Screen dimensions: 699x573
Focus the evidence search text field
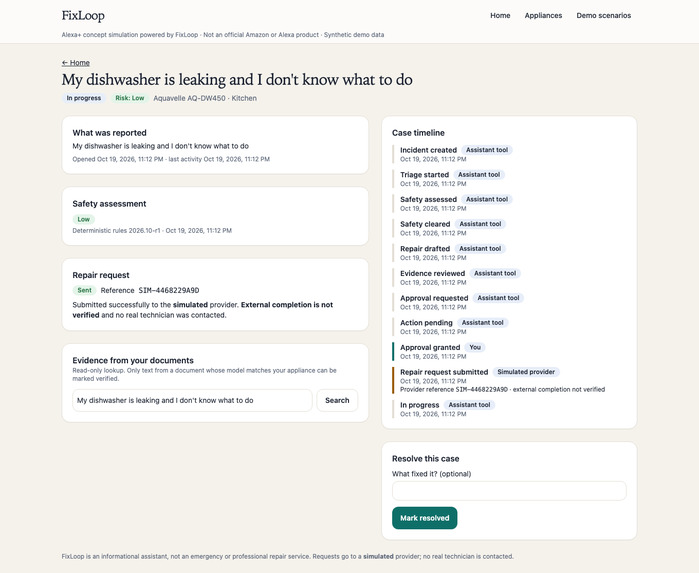point(192,400)
